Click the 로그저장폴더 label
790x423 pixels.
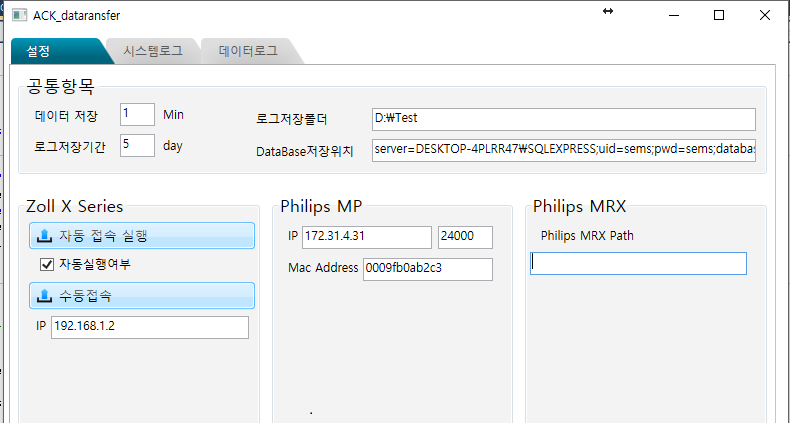292,120
